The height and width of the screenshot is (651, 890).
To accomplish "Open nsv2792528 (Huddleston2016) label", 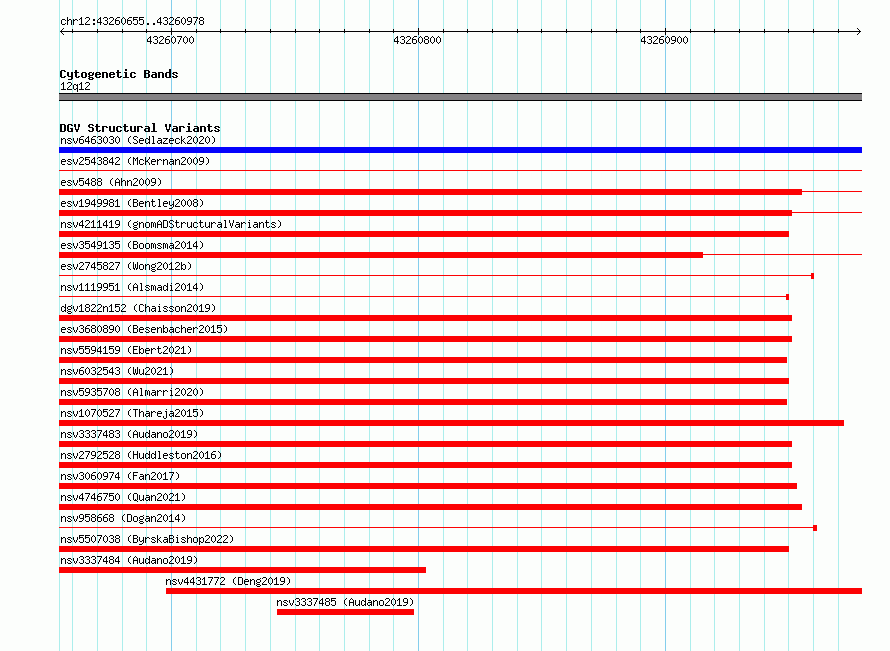I will pos(141,455).
